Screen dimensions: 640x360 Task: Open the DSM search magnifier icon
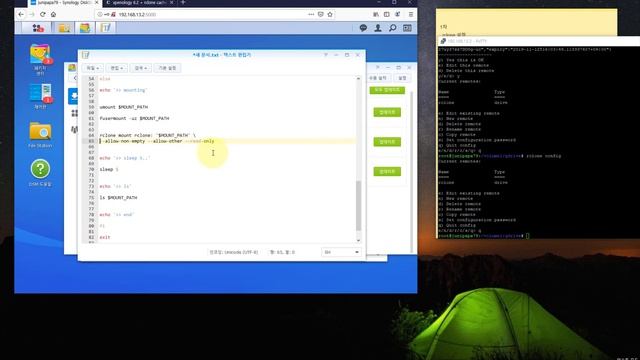click(x=393, y=28)
